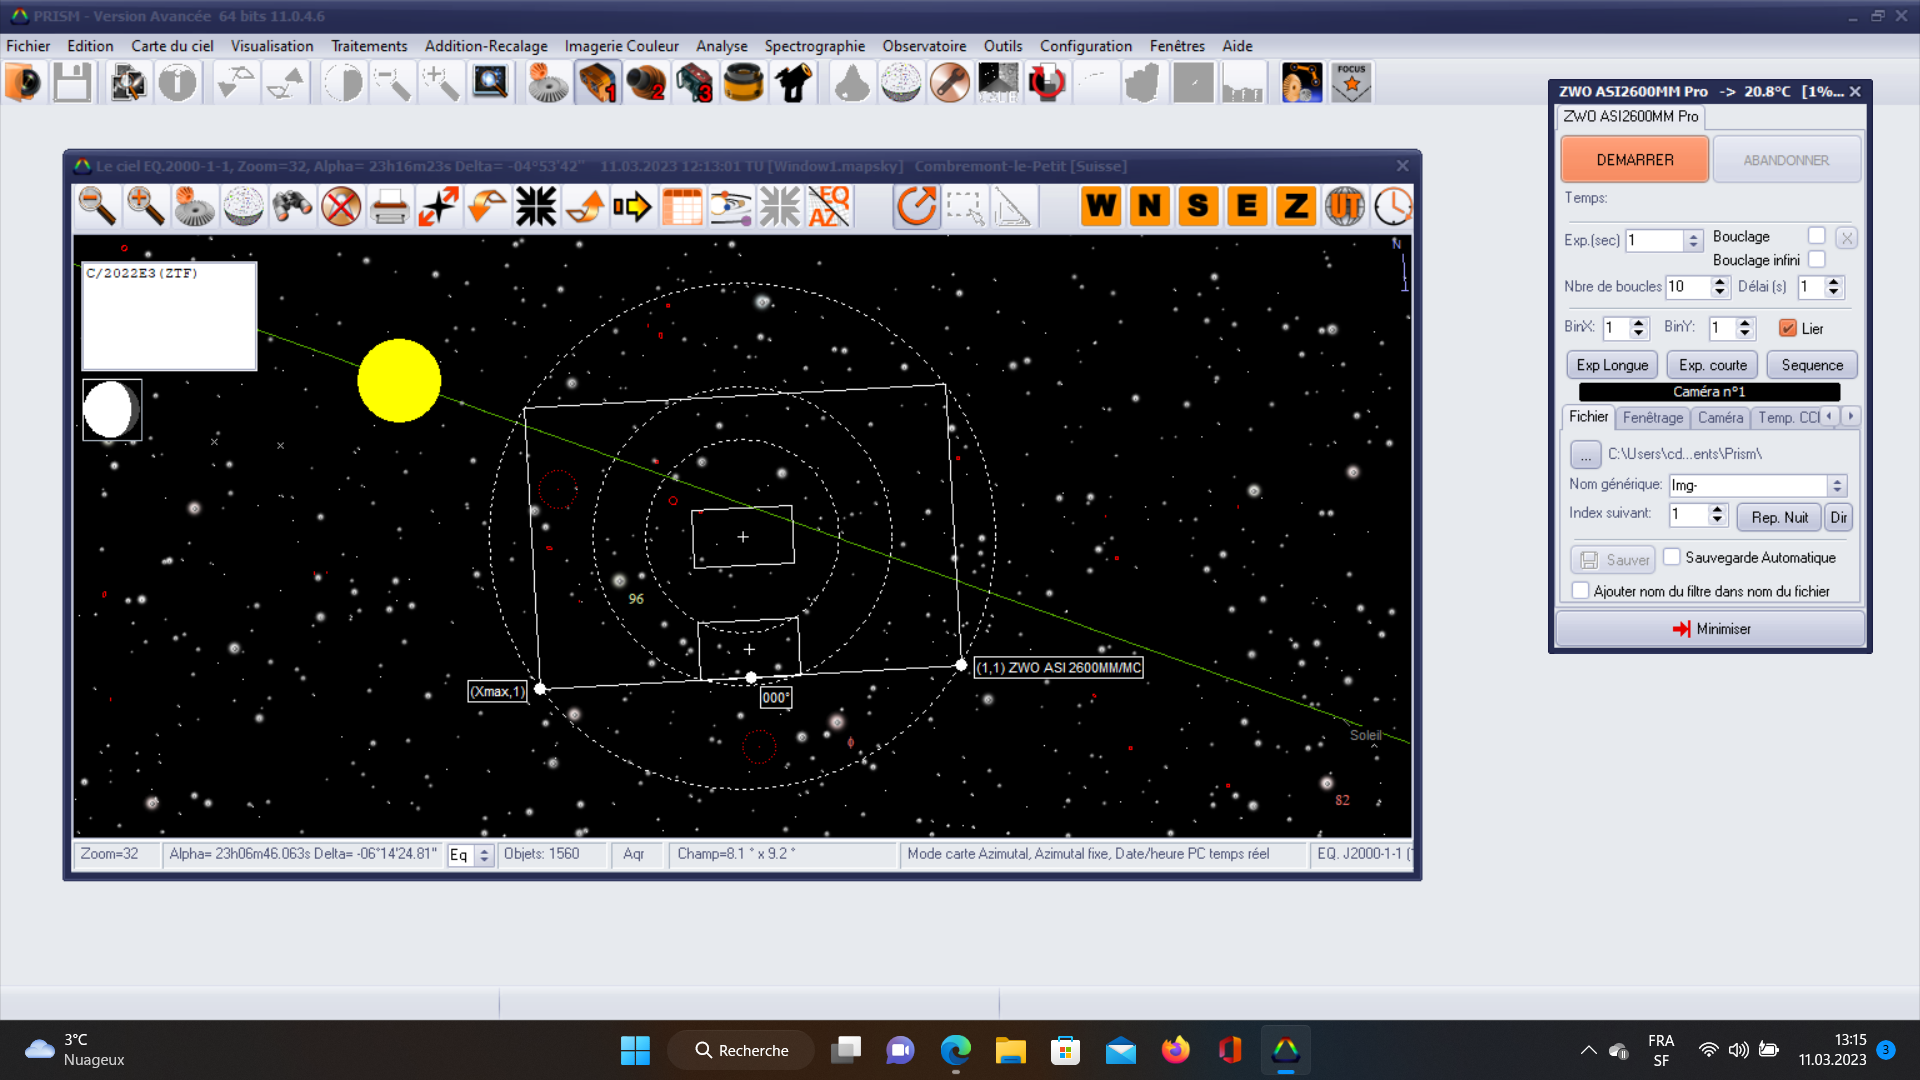Click the save floppy disk icon
Screen dimensions: 1920x1080
coord(72,83)
